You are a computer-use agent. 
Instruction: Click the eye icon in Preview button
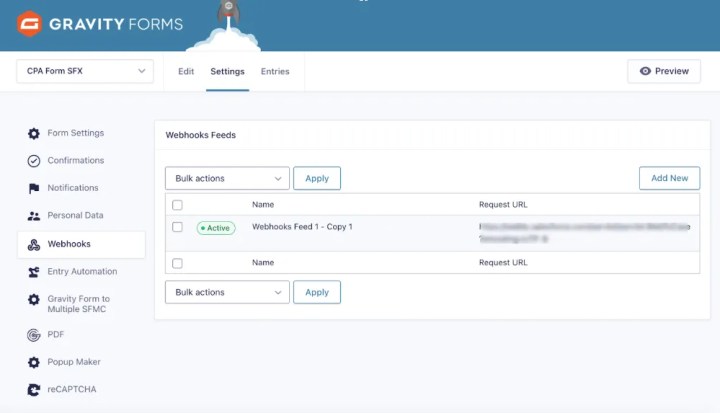coord(645,71)
